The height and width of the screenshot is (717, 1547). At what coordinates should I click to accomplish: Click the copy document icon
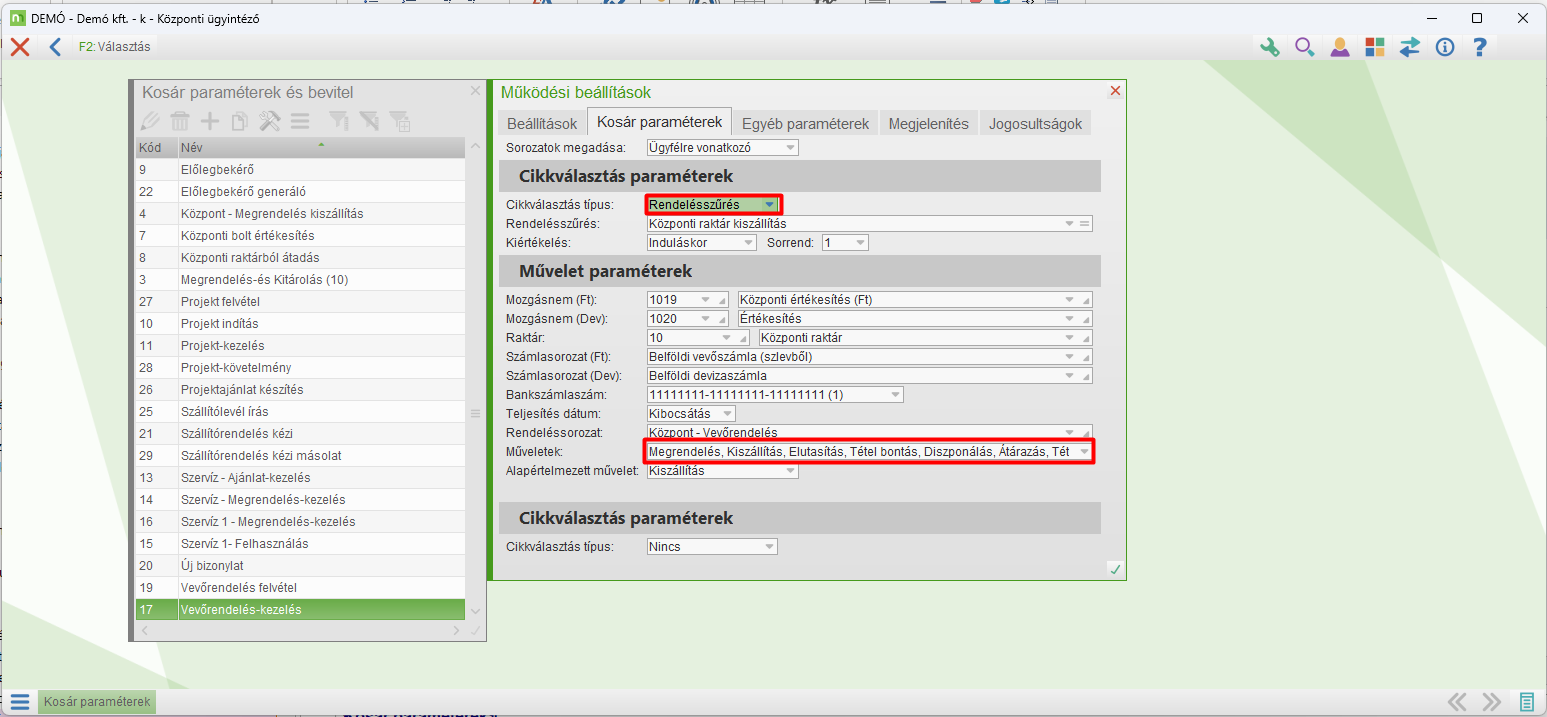pyautogui.click(x=239, y=121)
